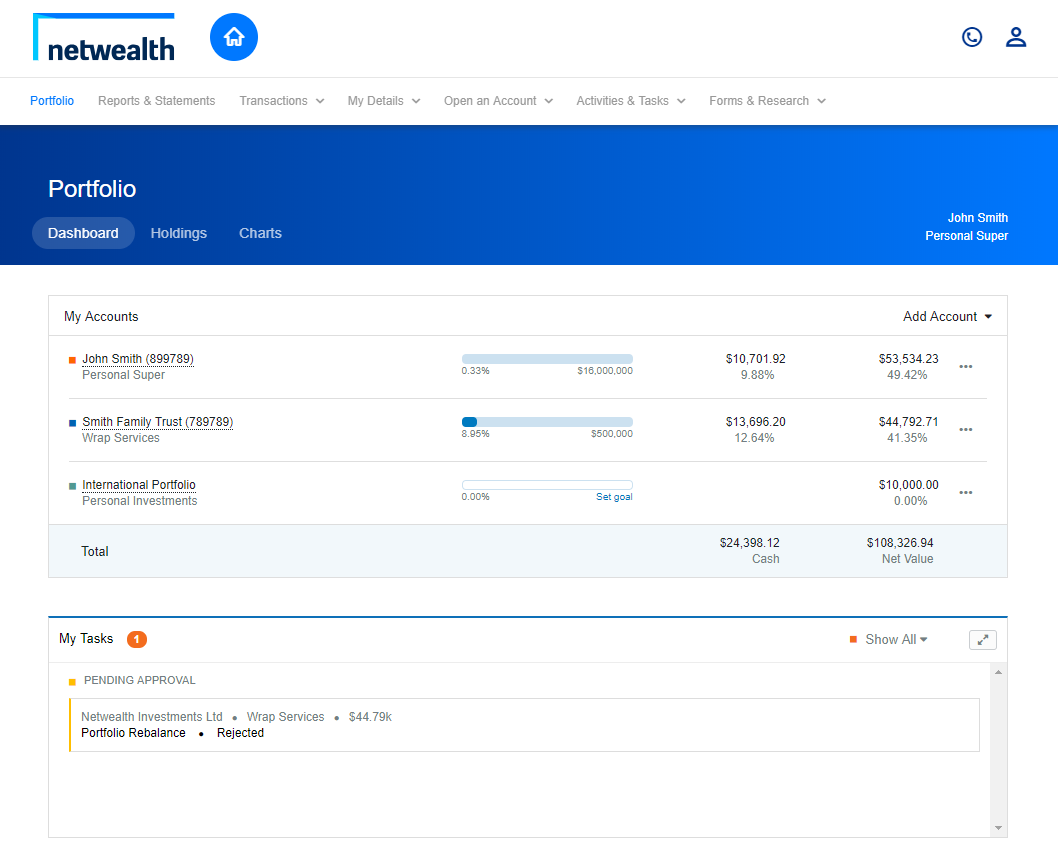Viewport: 1058px width, 845px height.
Task: Open options menu for International Portfolio
Action: tap(966, 492)
